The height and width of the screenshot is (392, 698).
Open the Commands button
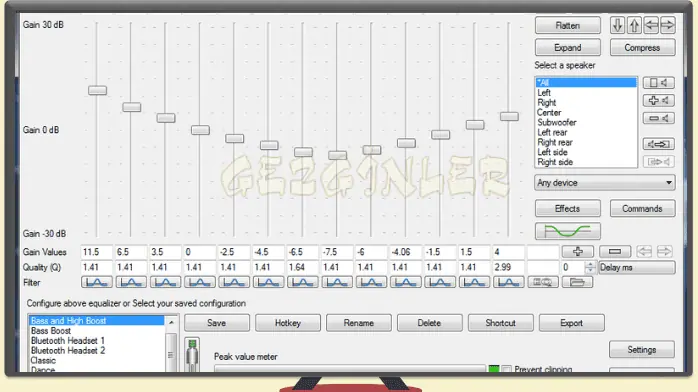(x=642, y=209)
